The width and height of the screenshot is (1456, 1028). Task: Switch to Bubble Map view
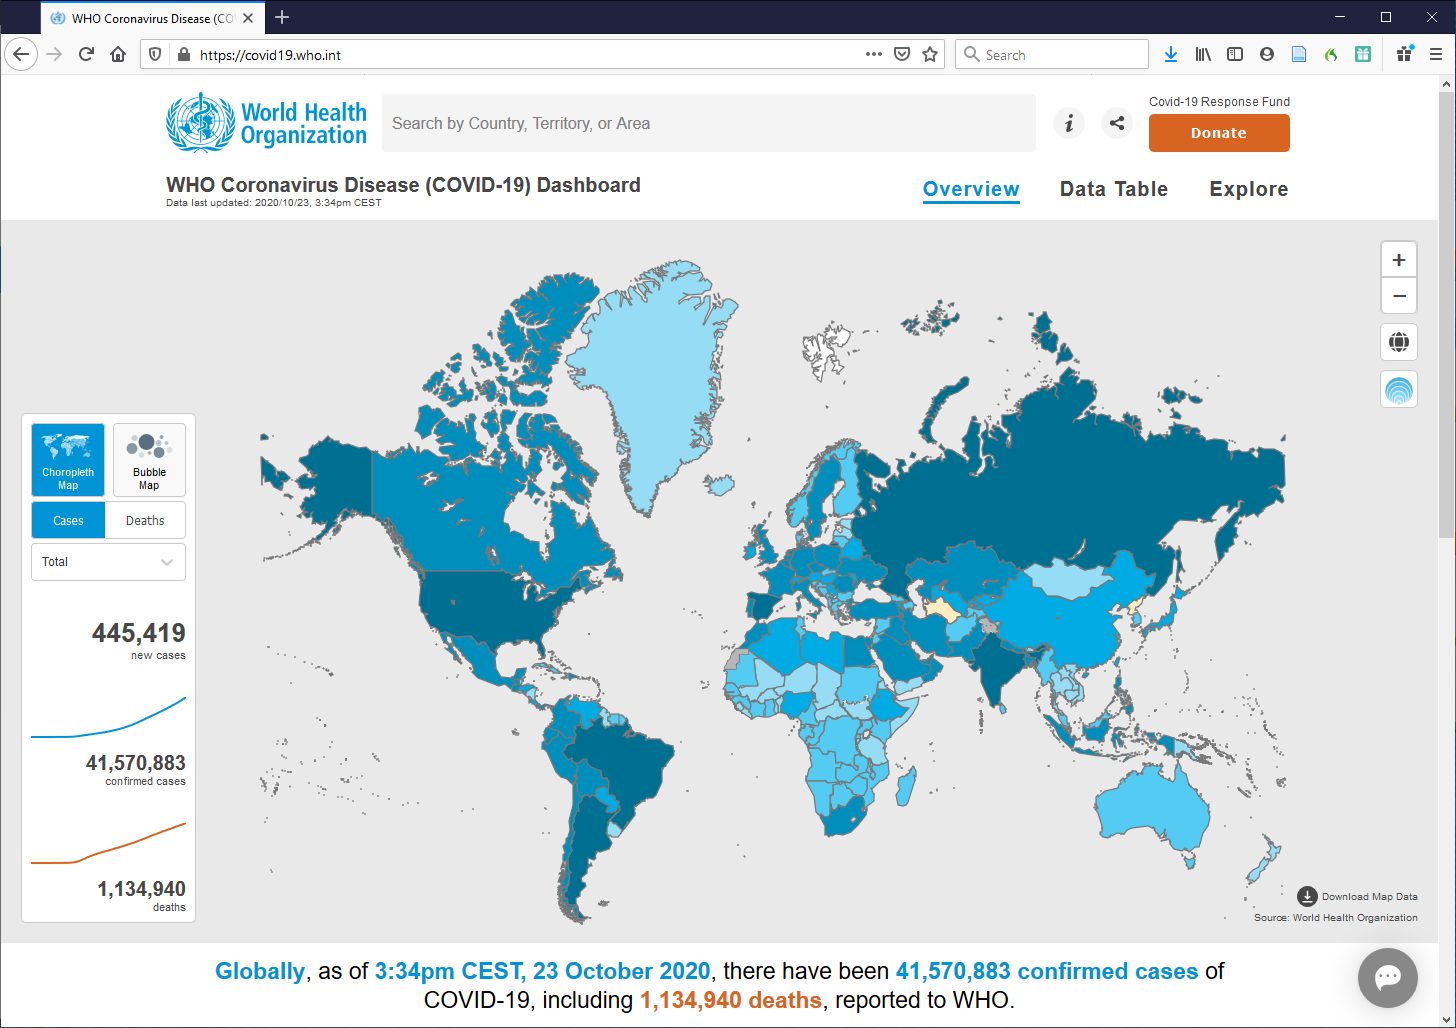[x=149, y=460]
